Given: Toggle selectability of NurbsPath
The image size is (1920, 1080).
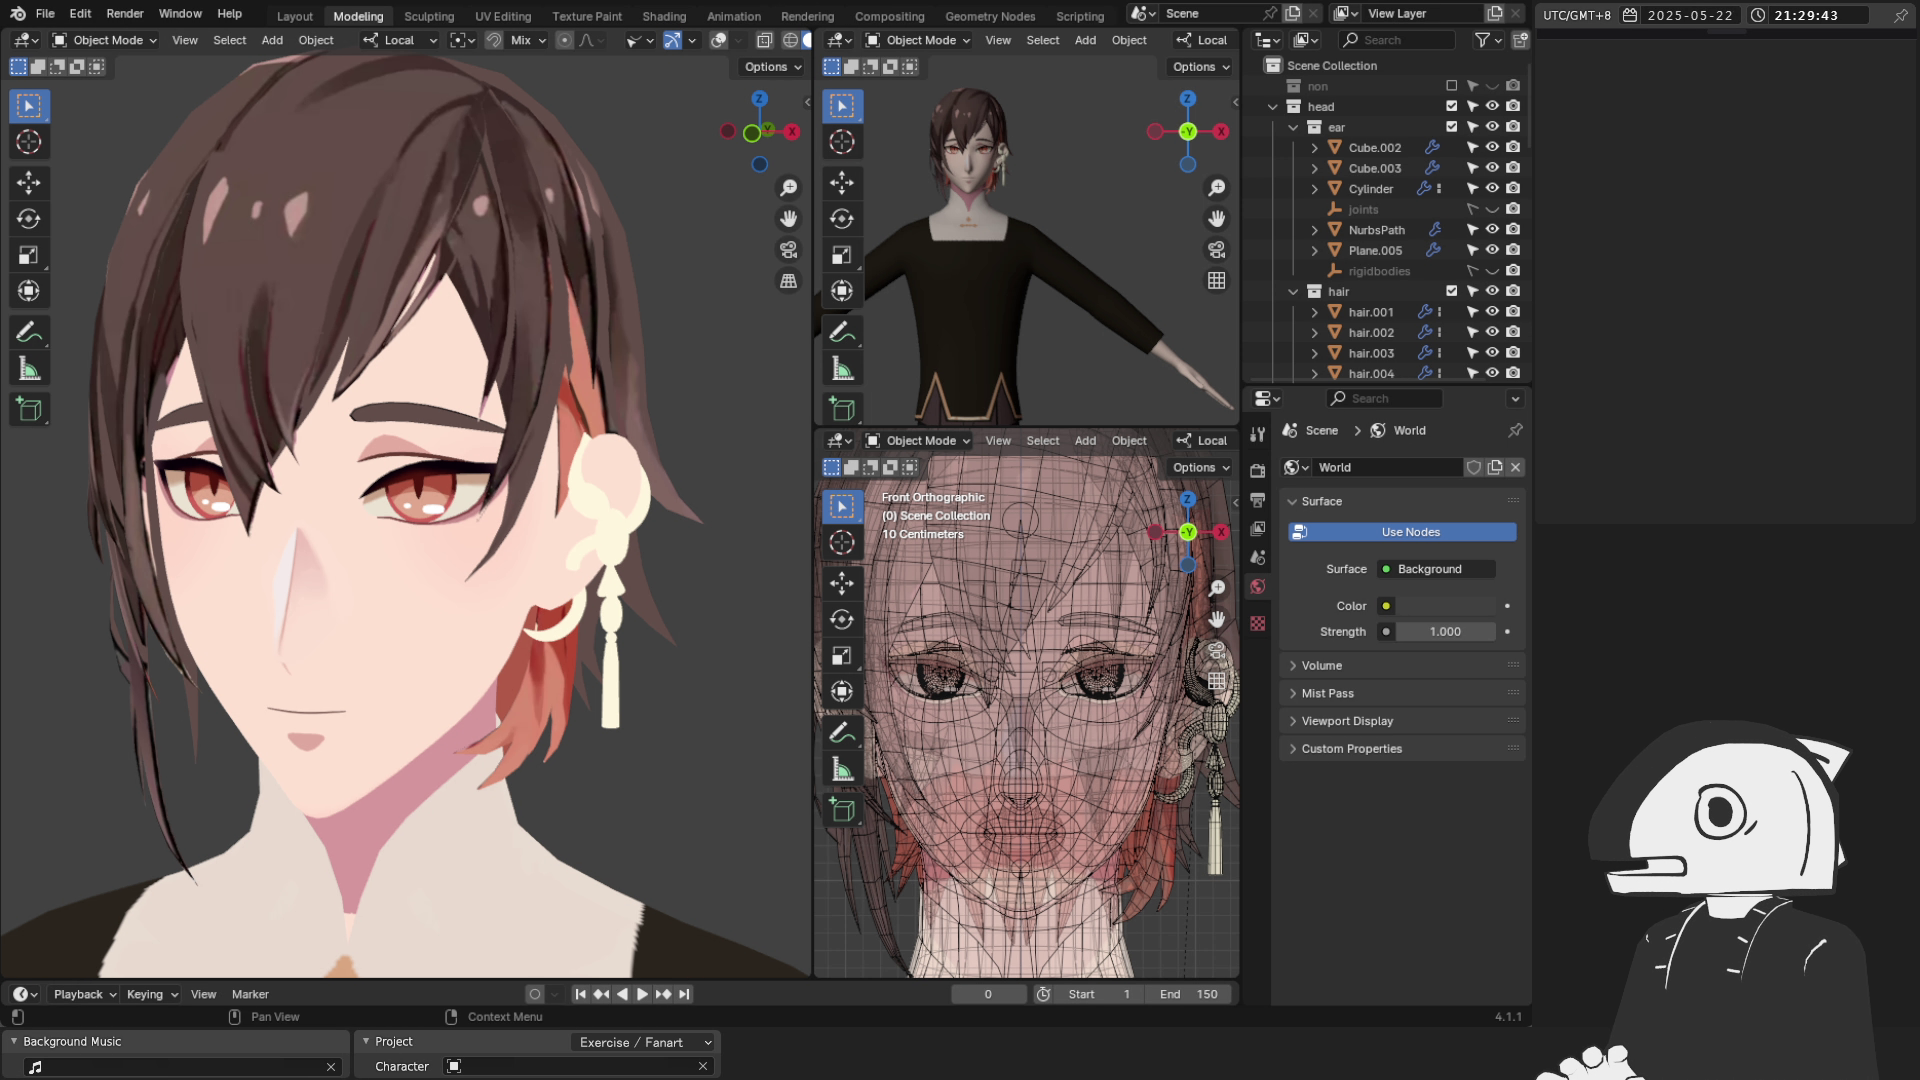Looking at the screenshot, I should (1472, 230).
